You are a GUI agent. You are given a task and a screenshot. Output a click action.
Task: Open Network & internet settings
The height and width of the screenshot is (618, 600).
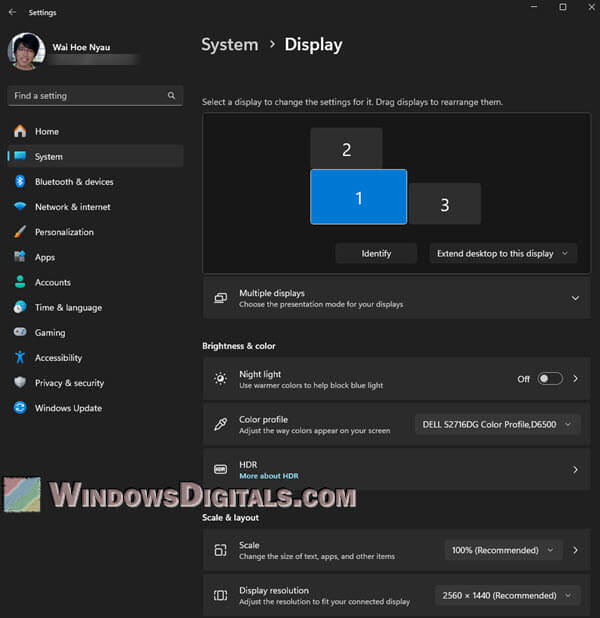pos(95,207)
